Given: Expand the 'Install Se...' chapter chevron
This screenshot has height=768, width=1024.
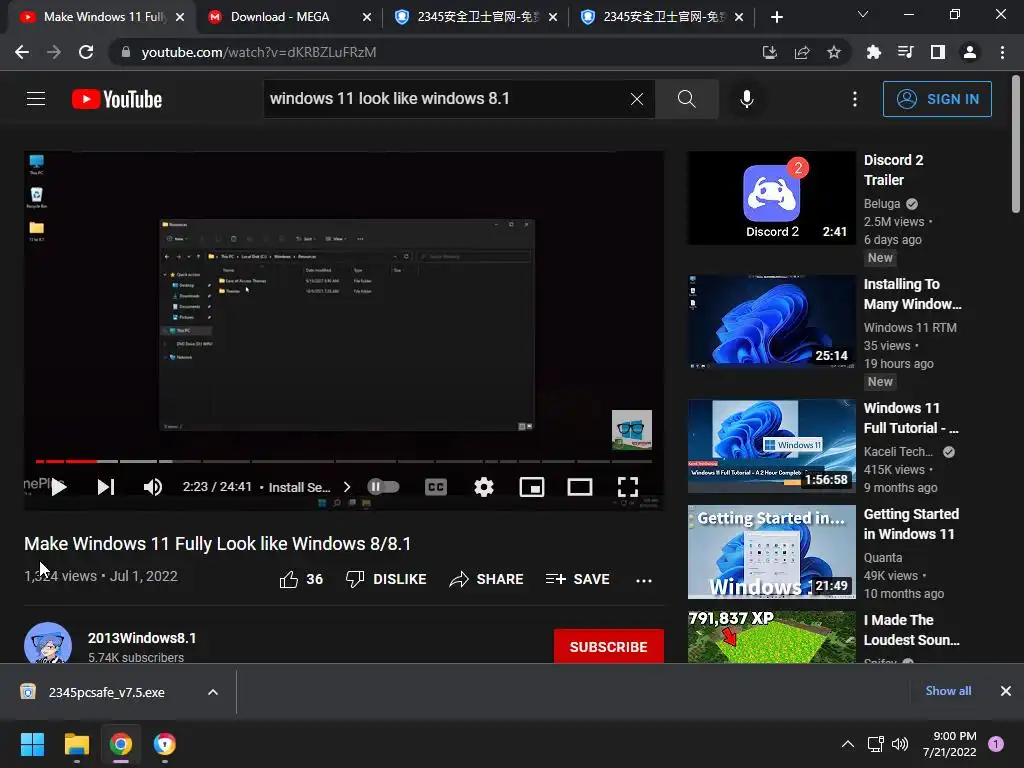Looking at the screenshot, I should coord(347,487).
